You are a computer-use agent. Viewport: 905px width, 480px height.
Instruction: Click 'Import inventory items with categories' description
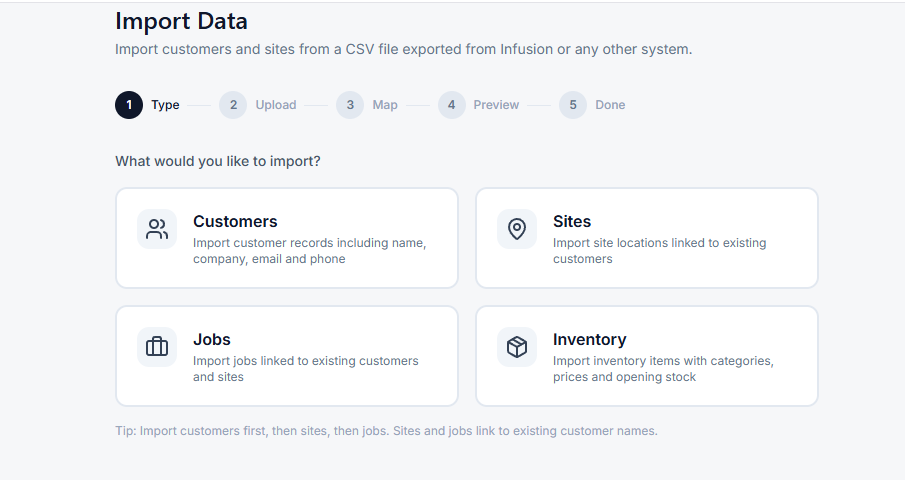tap(663, 369)
